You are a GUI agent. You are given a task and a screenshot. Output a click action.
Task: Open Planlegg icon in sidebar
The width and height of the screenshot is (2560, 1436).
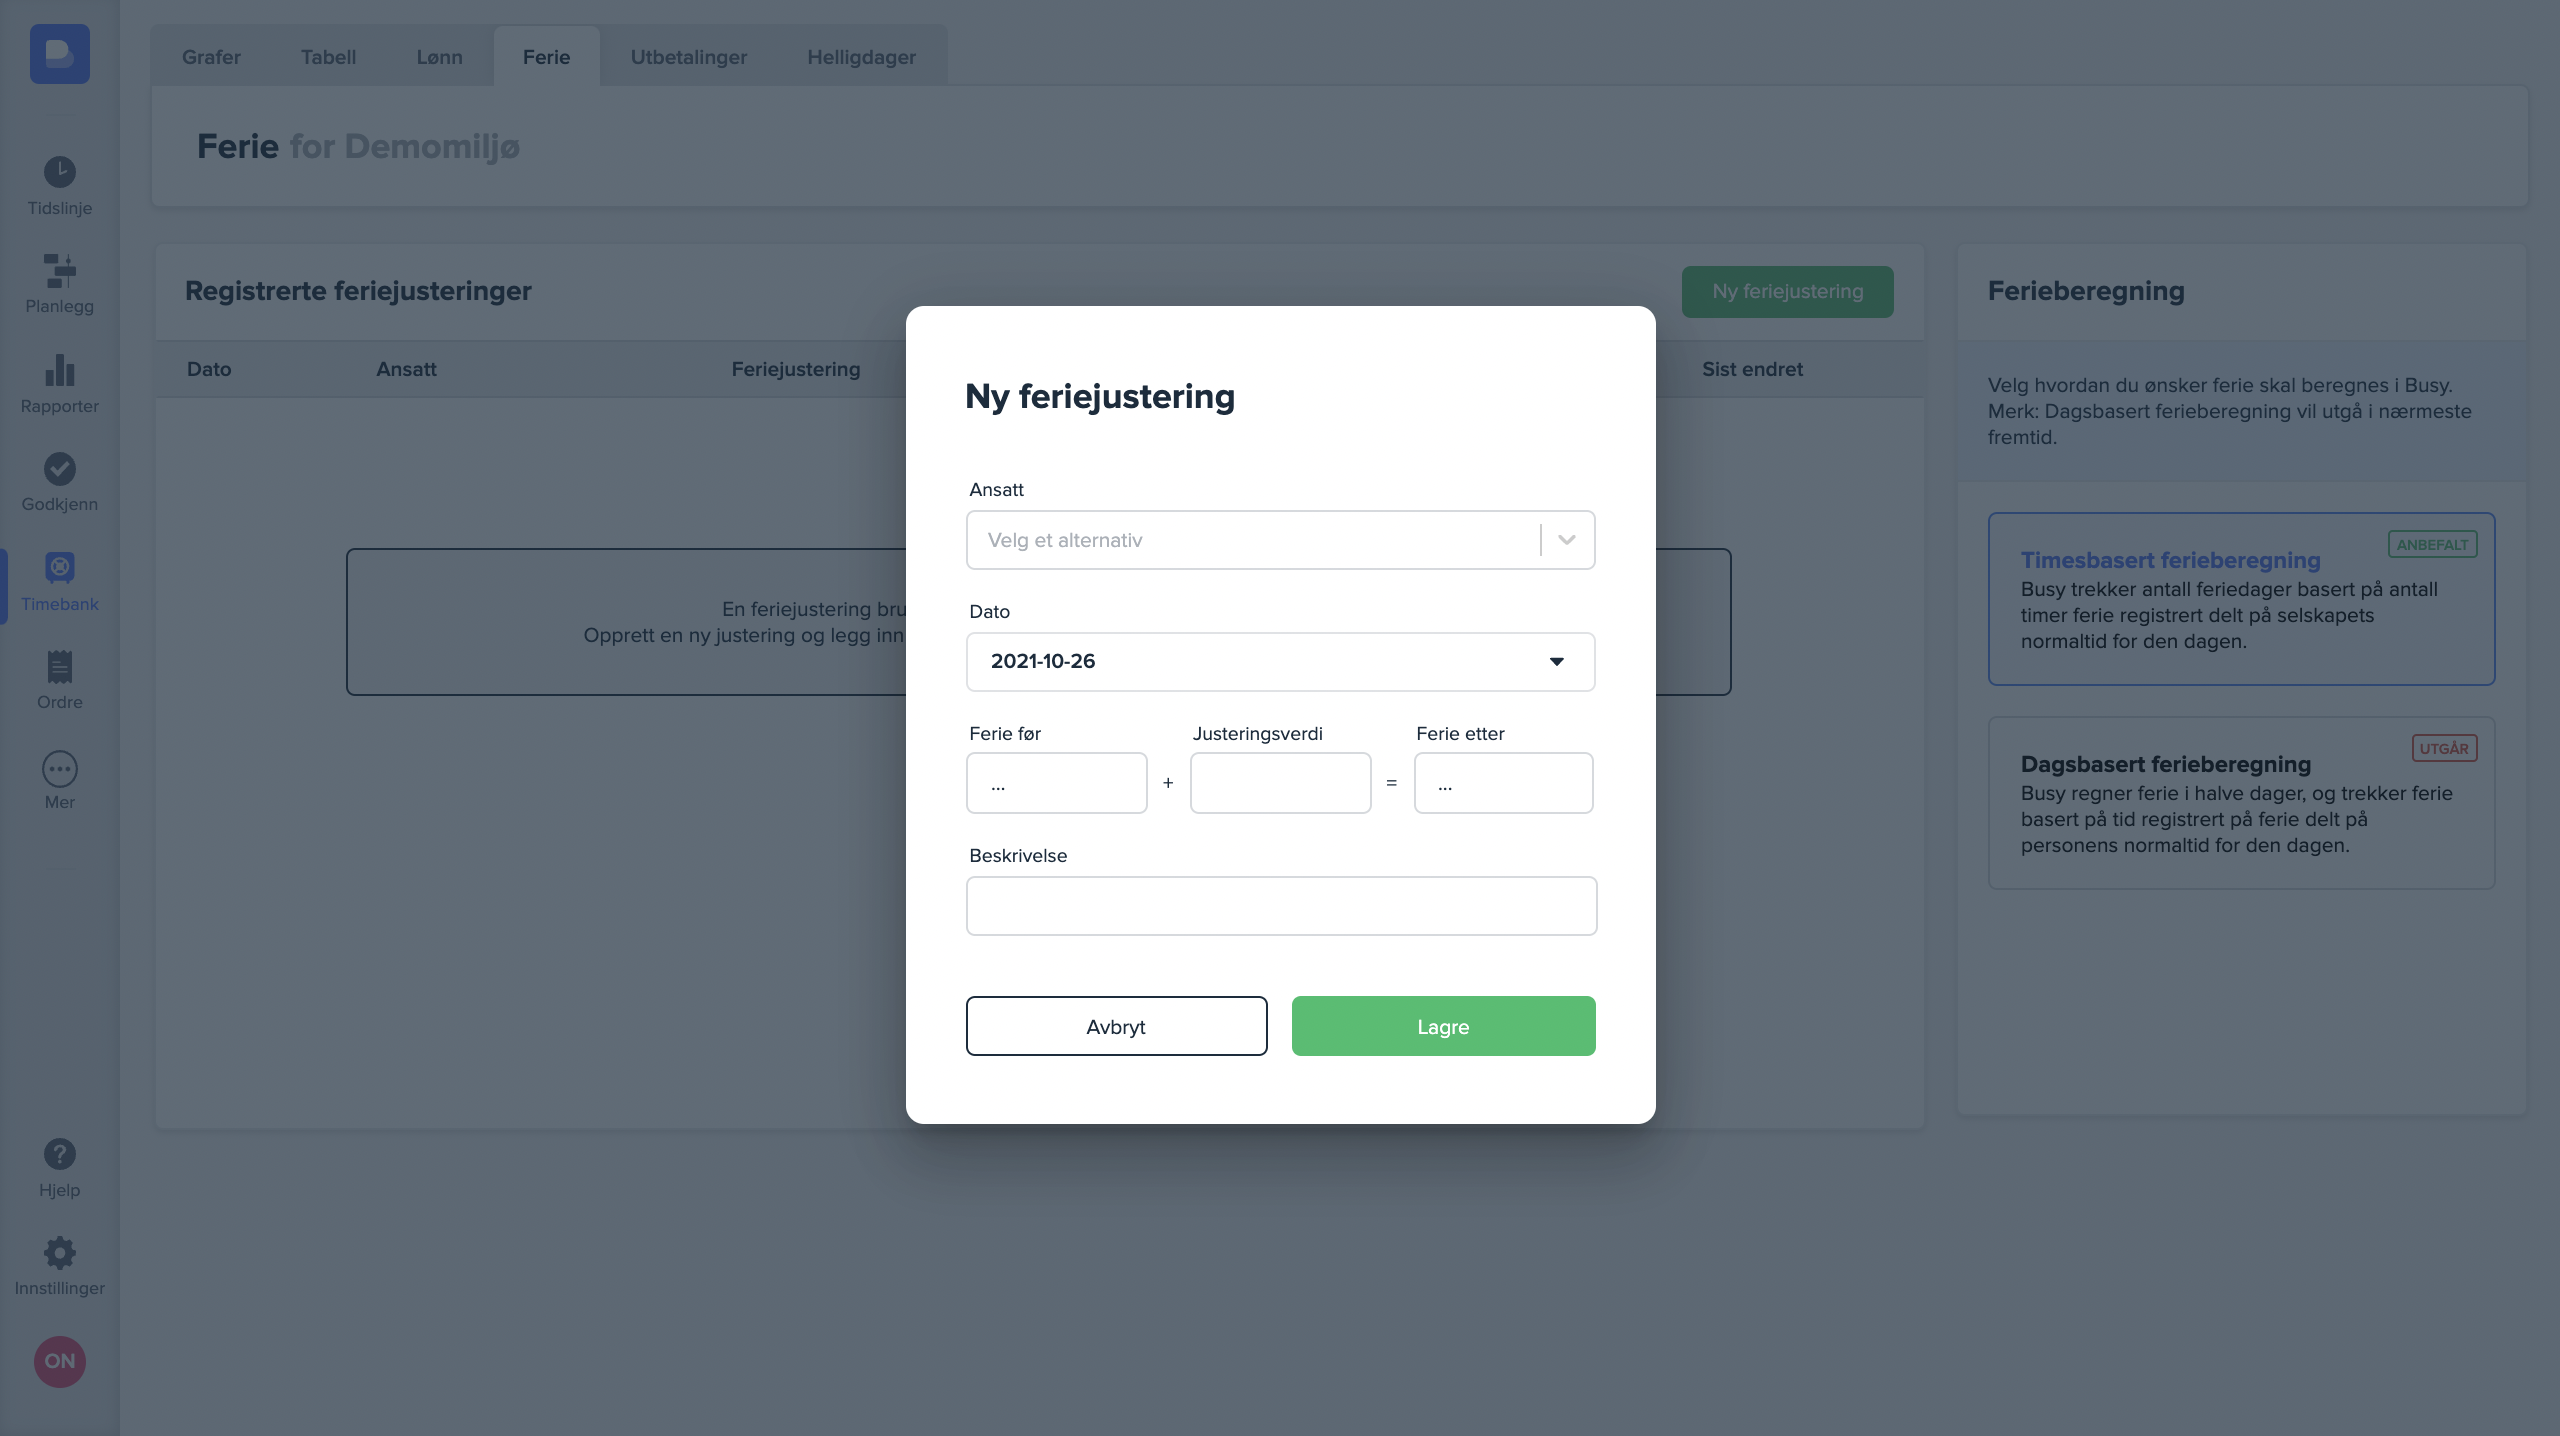pyautogui.click(x=59, y=271)
